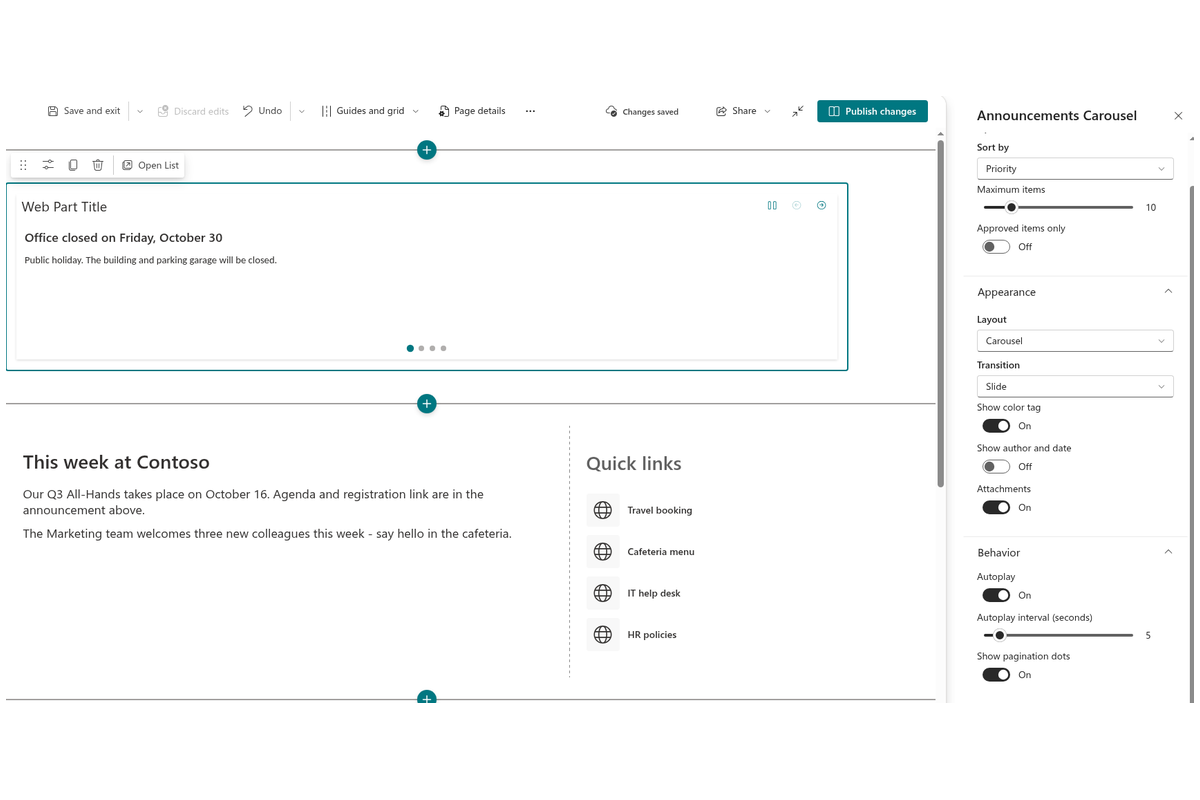
Task: Adjust the Maximum items slider
Action: pyautogui.click(x=1058, y=207)
